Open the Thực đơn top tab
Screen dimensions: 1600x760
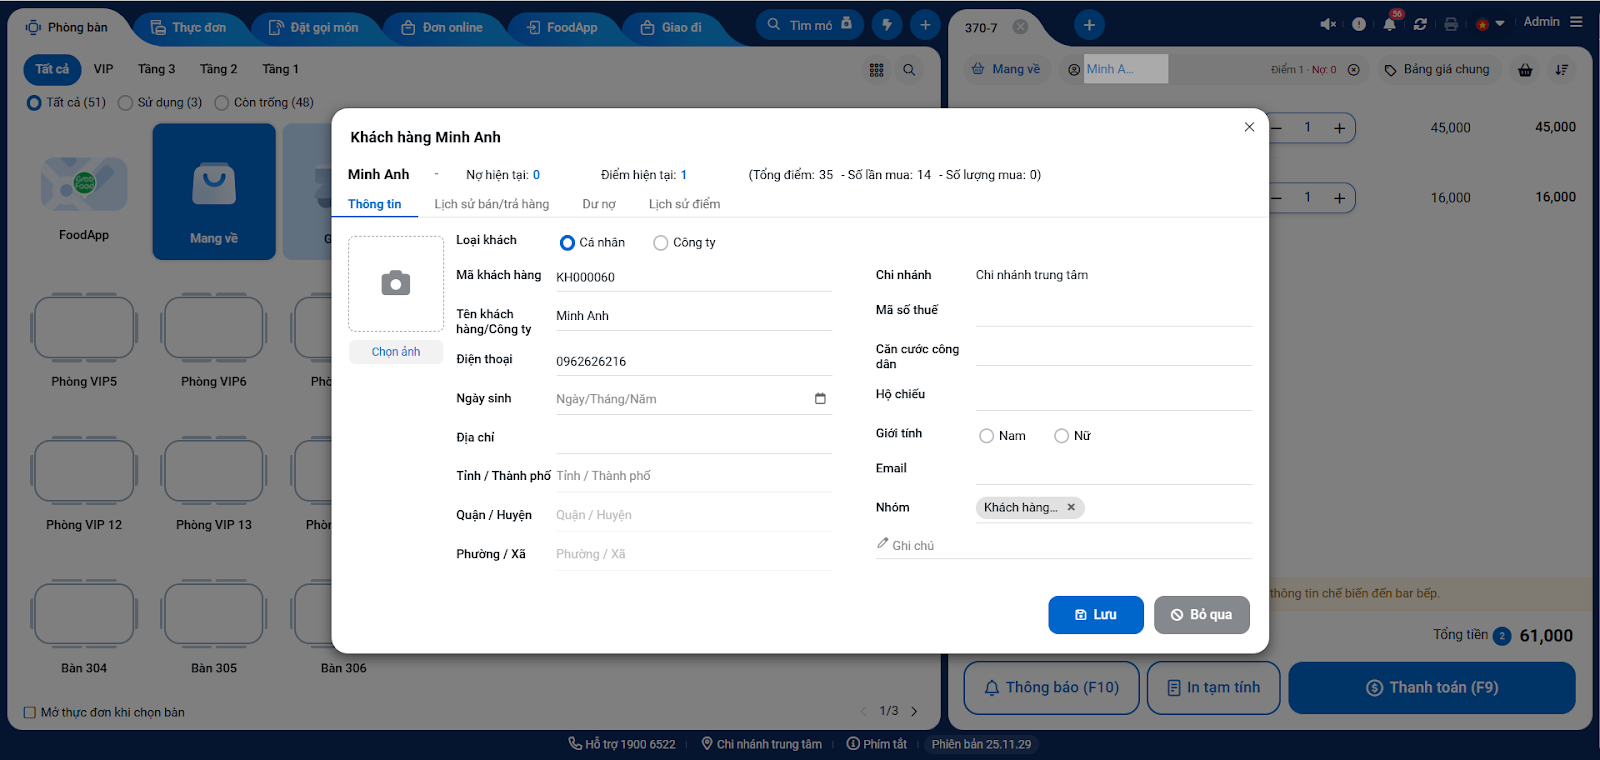[189, 27]
